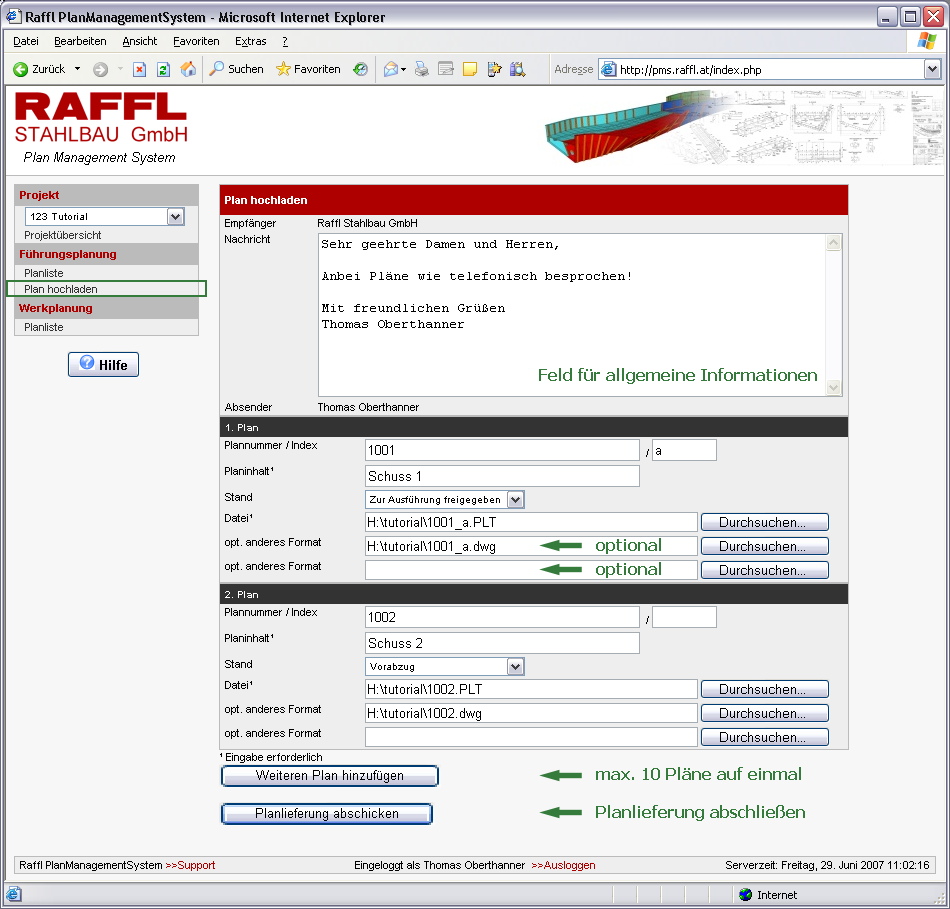Open the Datei menu
This screenshot has height=909, width=950.
26,41
